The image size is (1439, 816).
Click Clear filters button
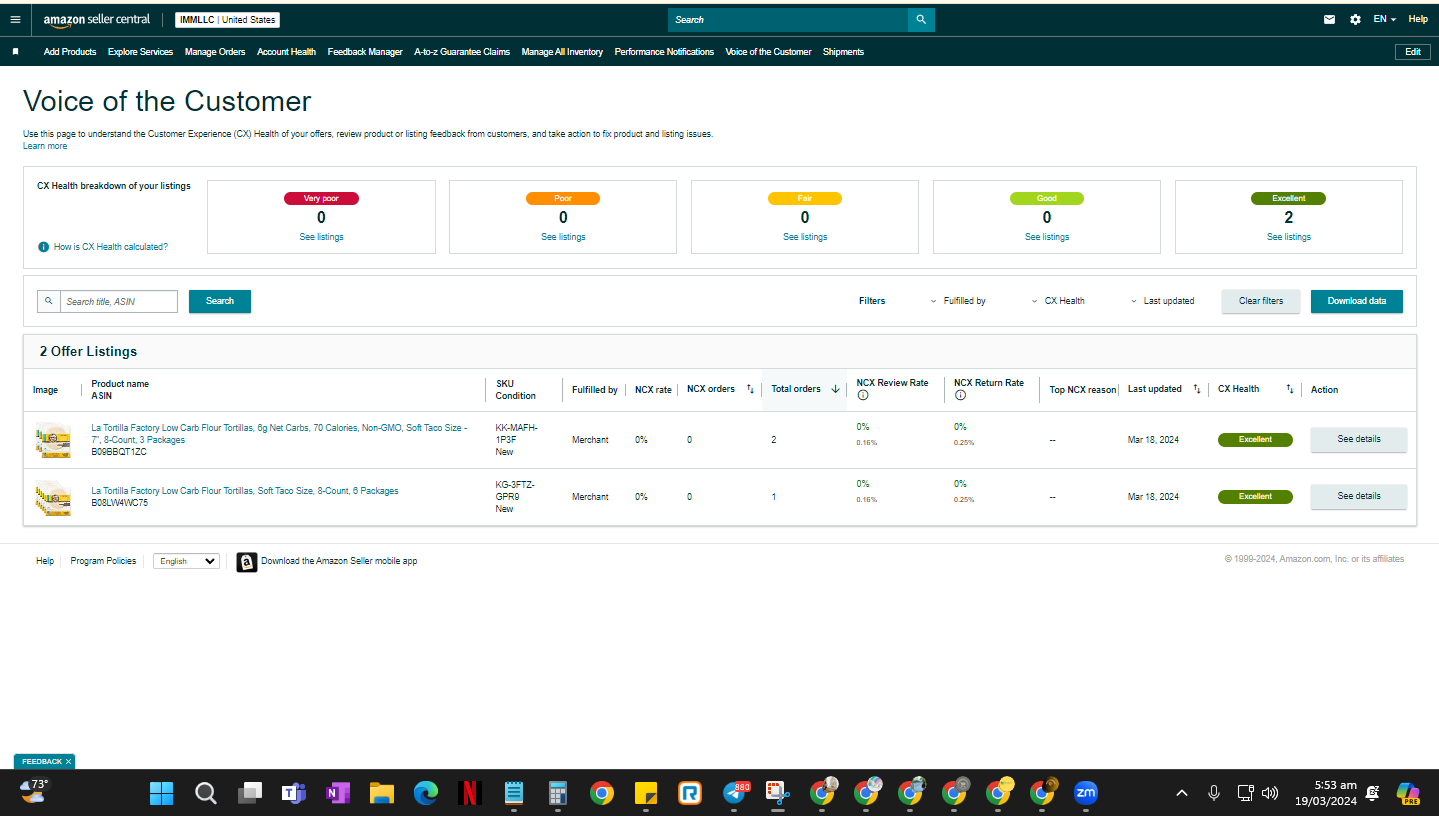pyautogui.click(x=1260, y=301)
